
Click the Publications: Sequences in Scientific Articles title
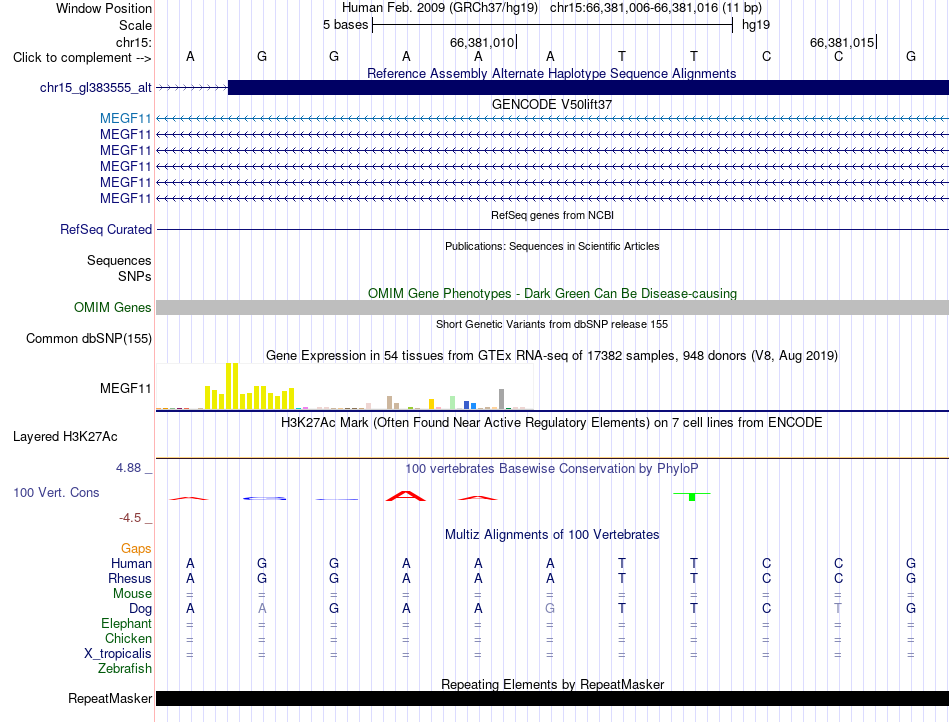point(552,246)
